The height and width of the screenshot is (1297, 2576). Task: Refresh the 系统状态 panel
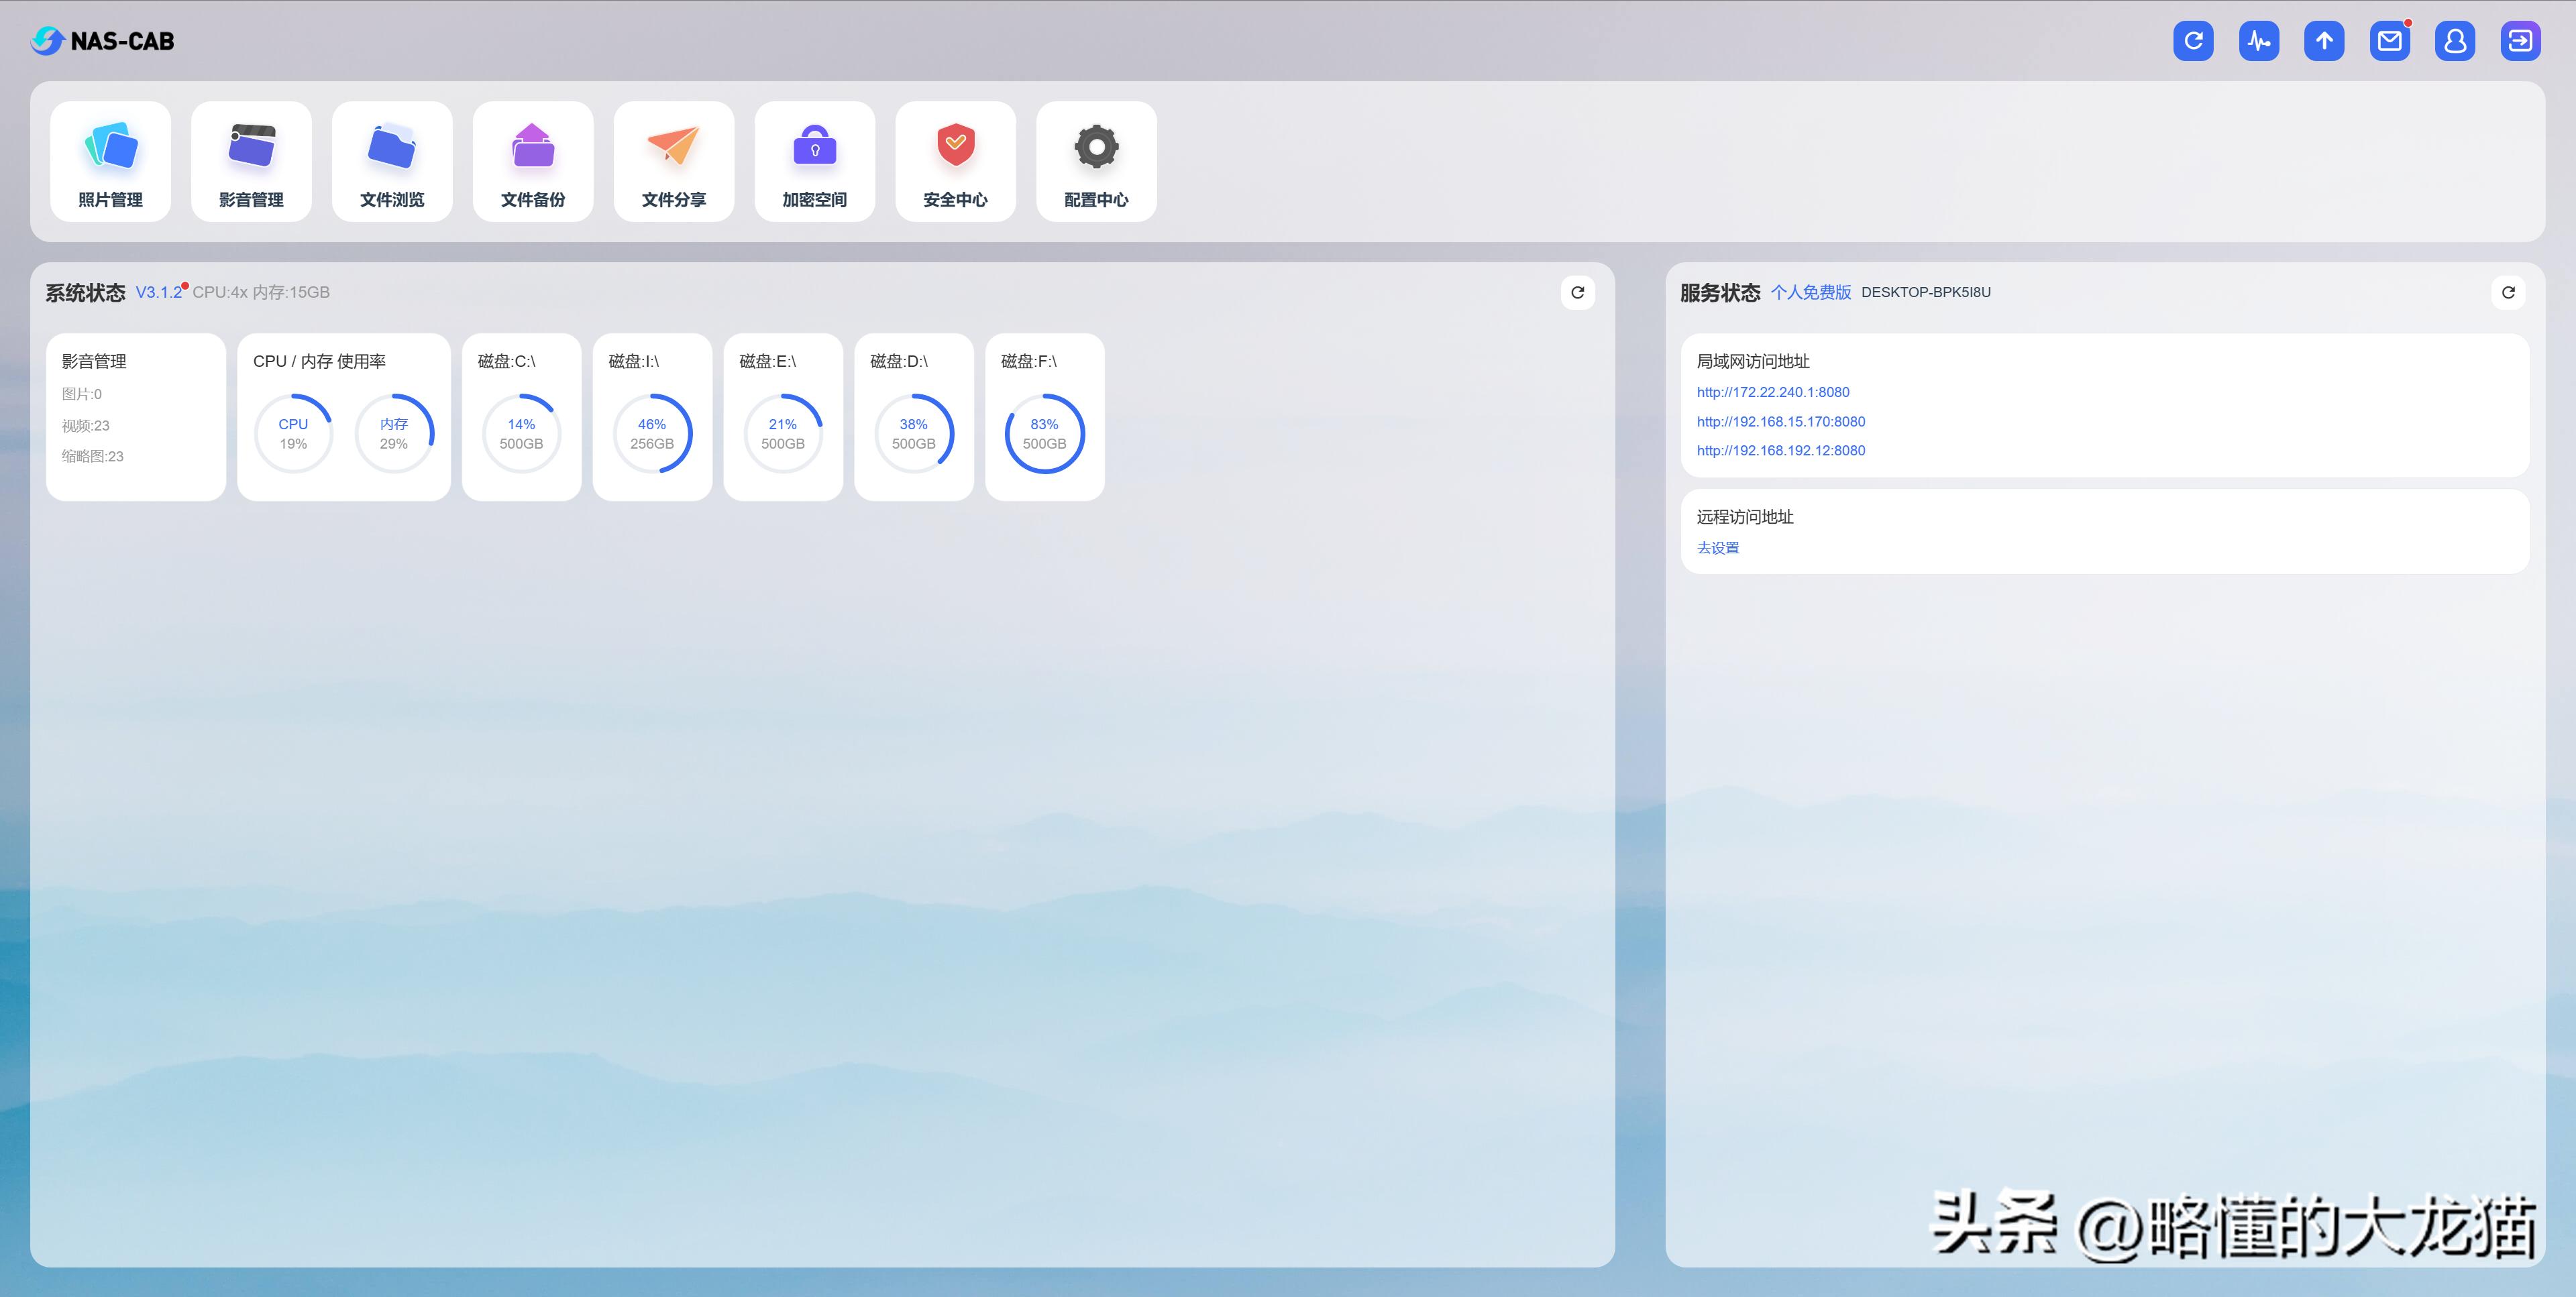[1577, 293]
